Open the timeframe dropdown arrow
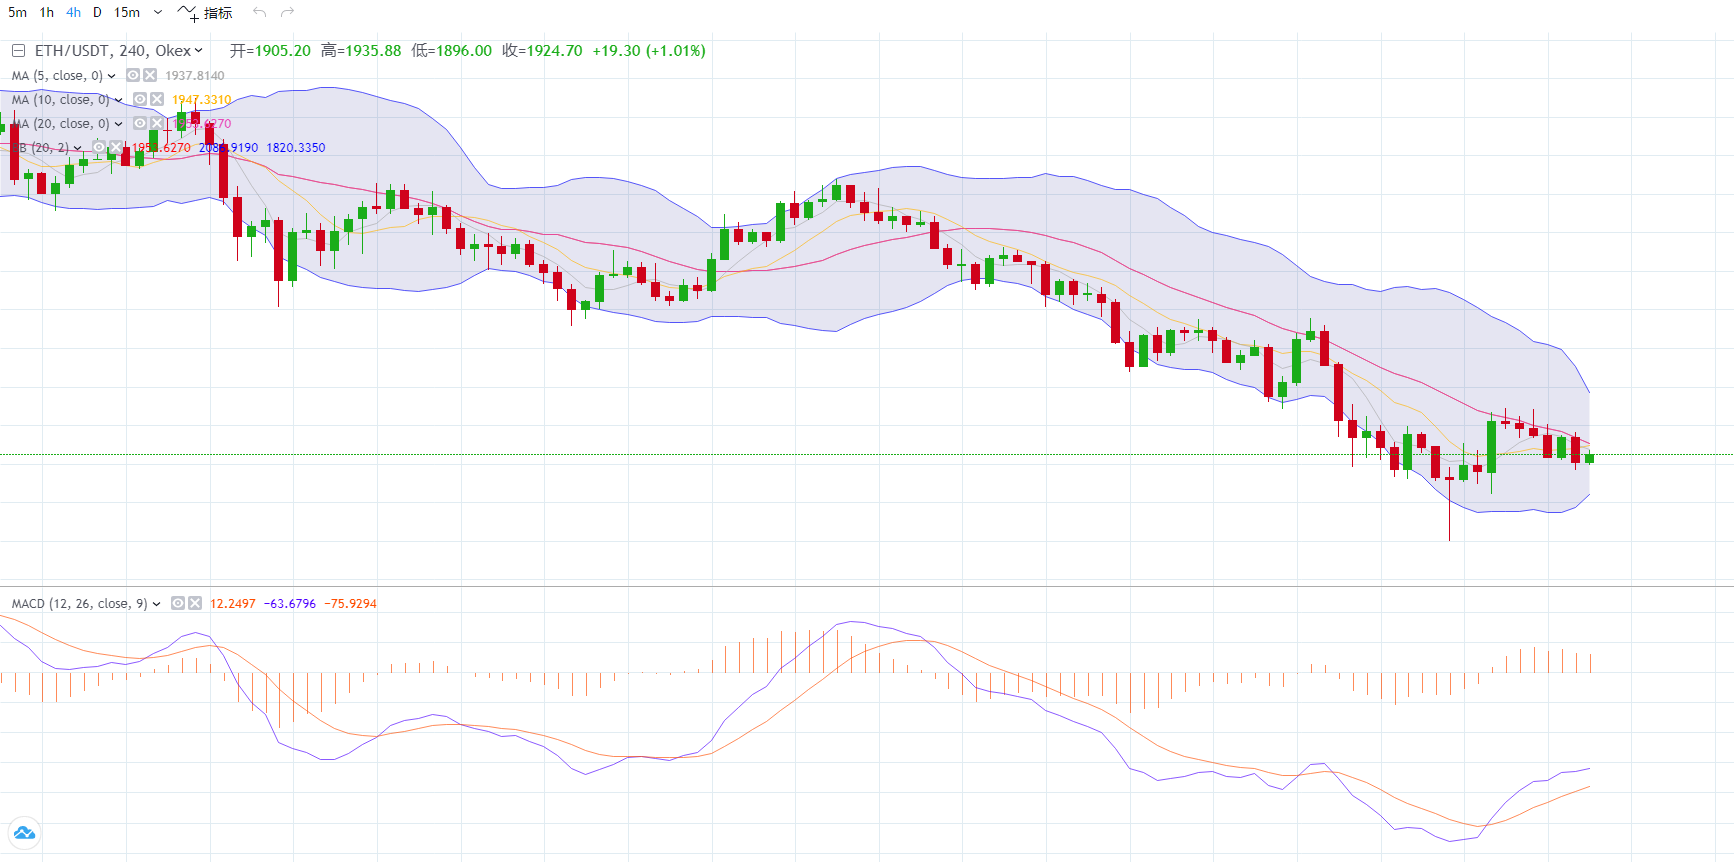 pyautogui.click(x=158, y=12)
